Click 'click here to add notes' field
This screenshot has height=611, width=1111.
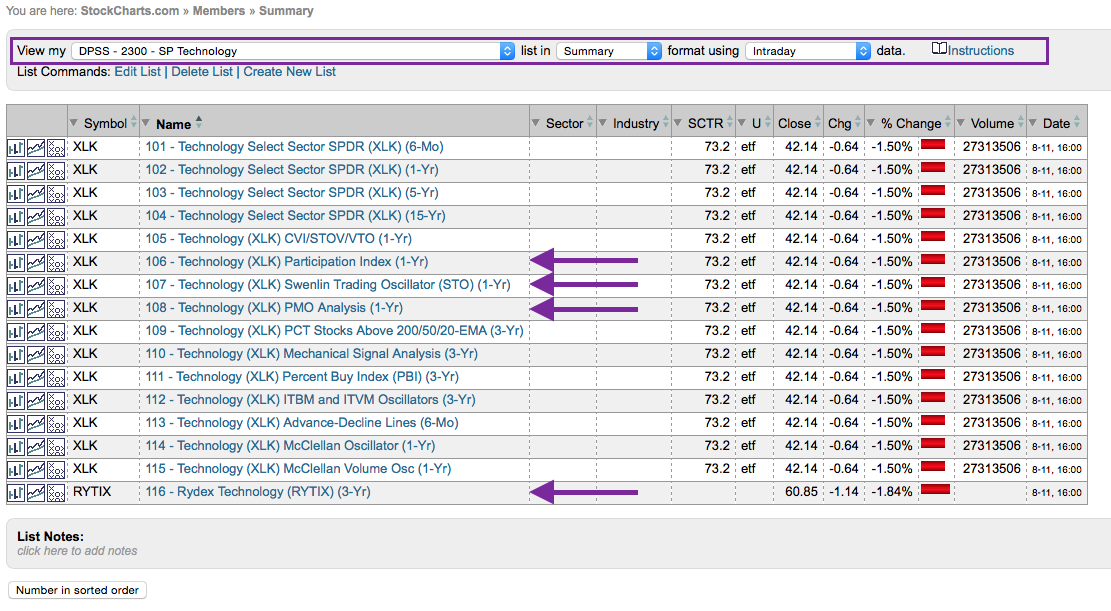click(77, 551)
